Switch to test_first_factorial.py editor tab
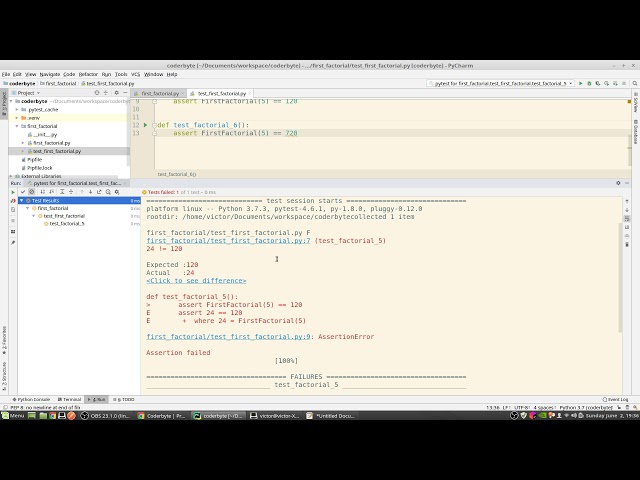The height and width of the screenshot is (480, 640). click(x=222, y=93)
